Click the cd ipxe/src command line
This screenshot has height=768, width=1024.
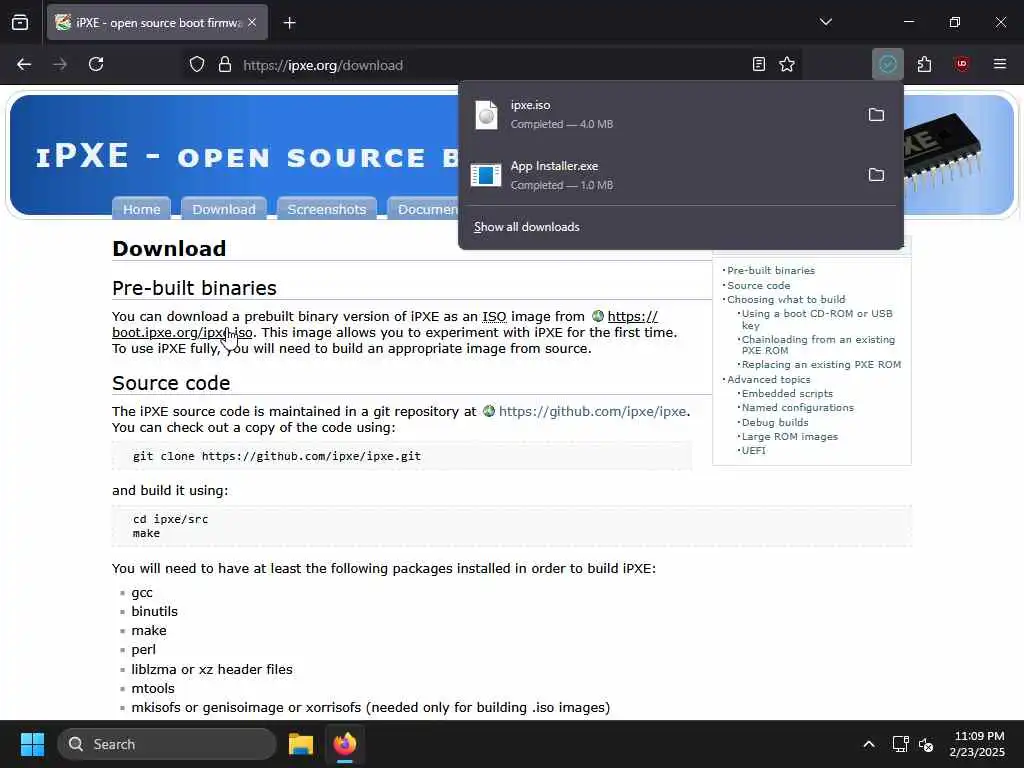tap(170, 519)
